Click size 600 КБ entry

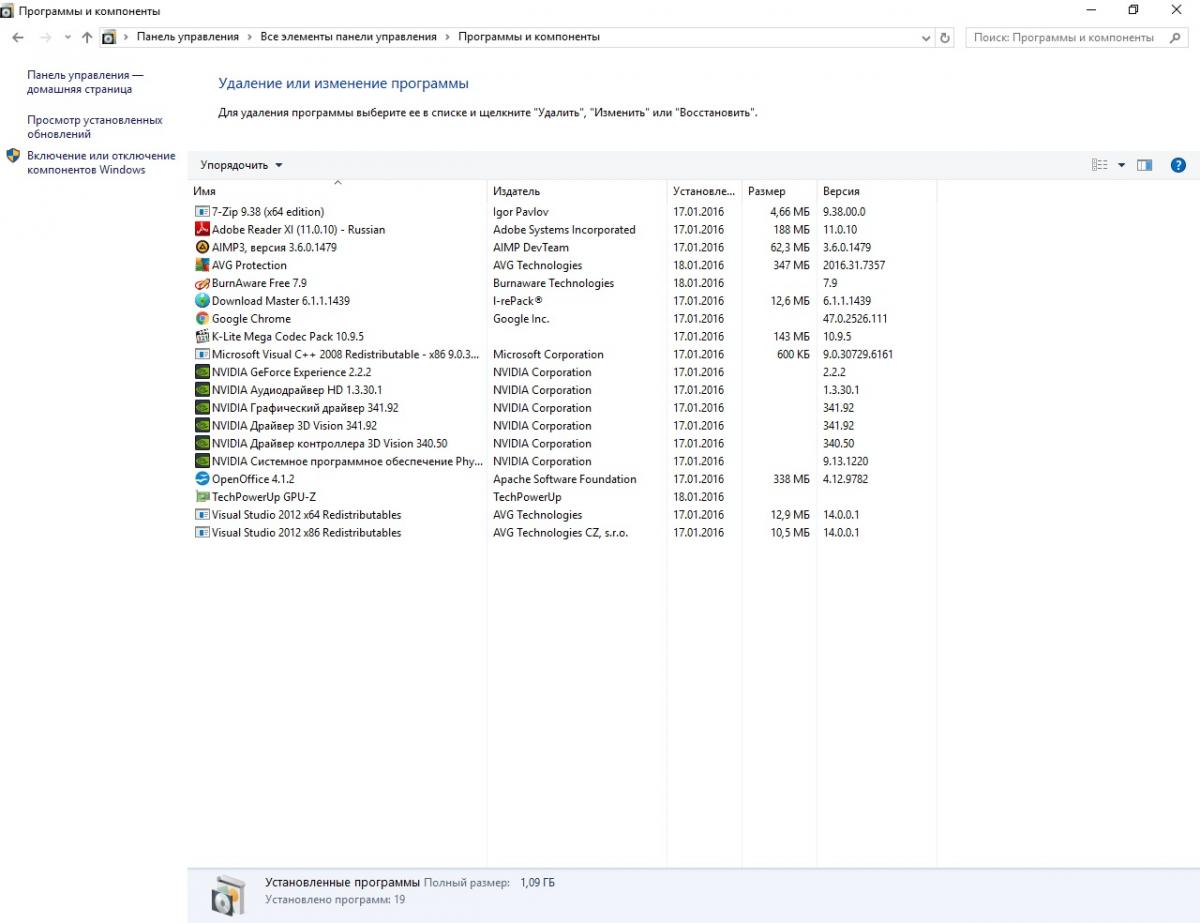[x=794, y=354]
